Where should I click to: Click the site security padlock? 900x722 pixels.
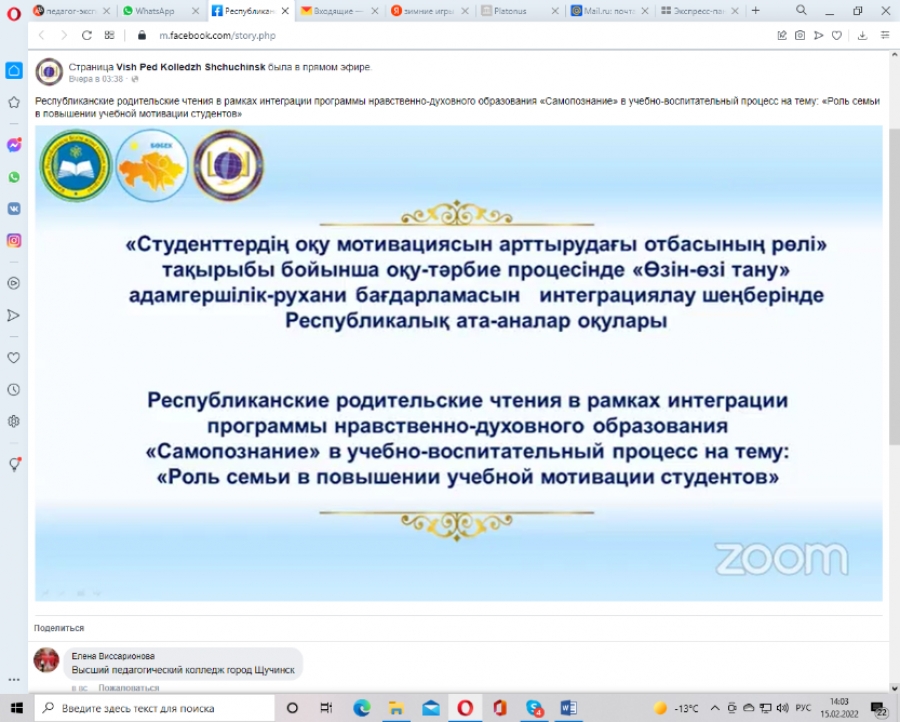[x=142, y=36]
